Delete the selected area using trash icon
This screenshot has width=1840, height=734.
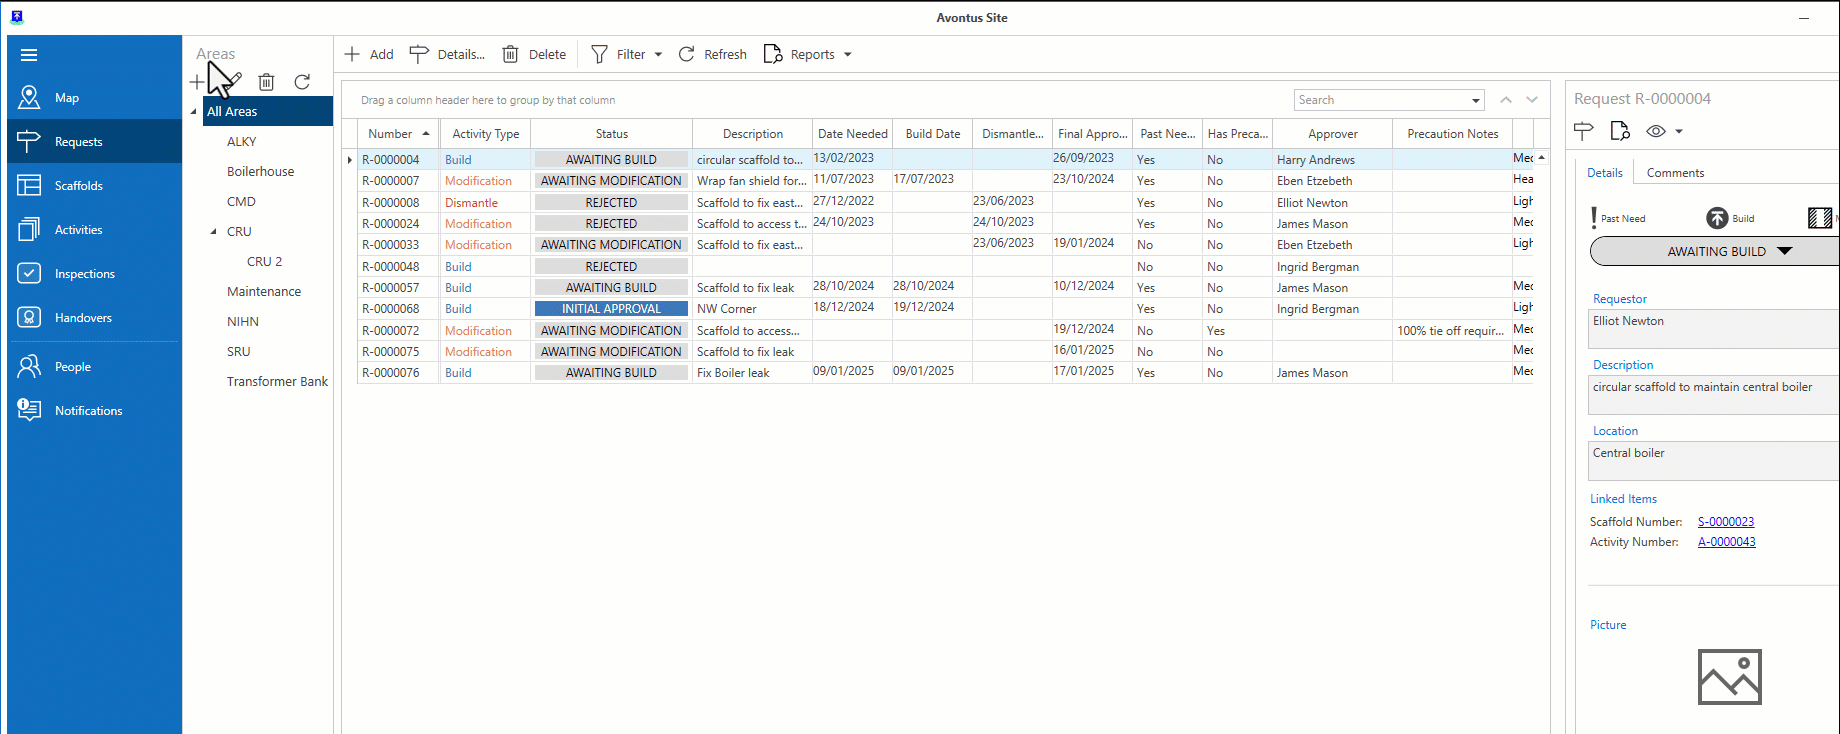tap(266, 82)
